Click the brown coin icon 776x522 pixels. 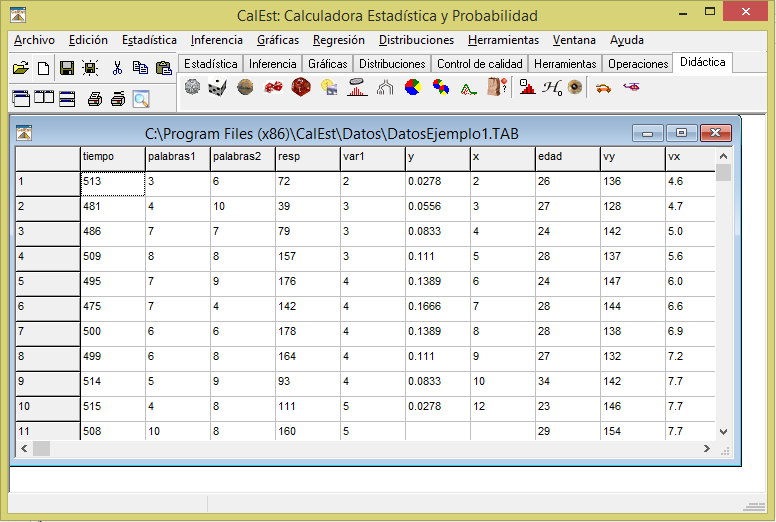pos(245,87)
